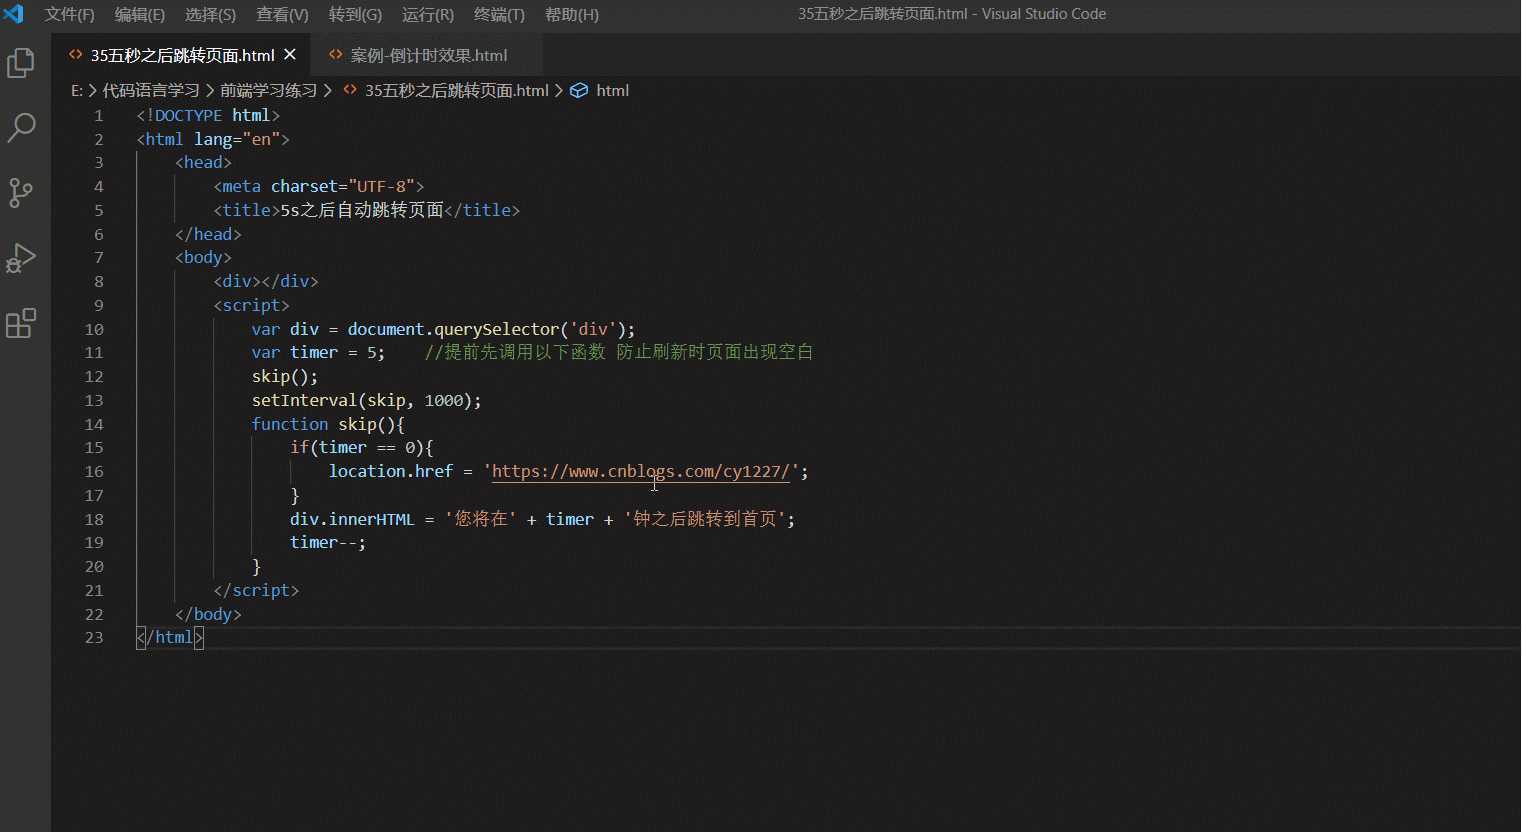
Task: Open the 帮助(H) menu
Action: tap(572, 14)
